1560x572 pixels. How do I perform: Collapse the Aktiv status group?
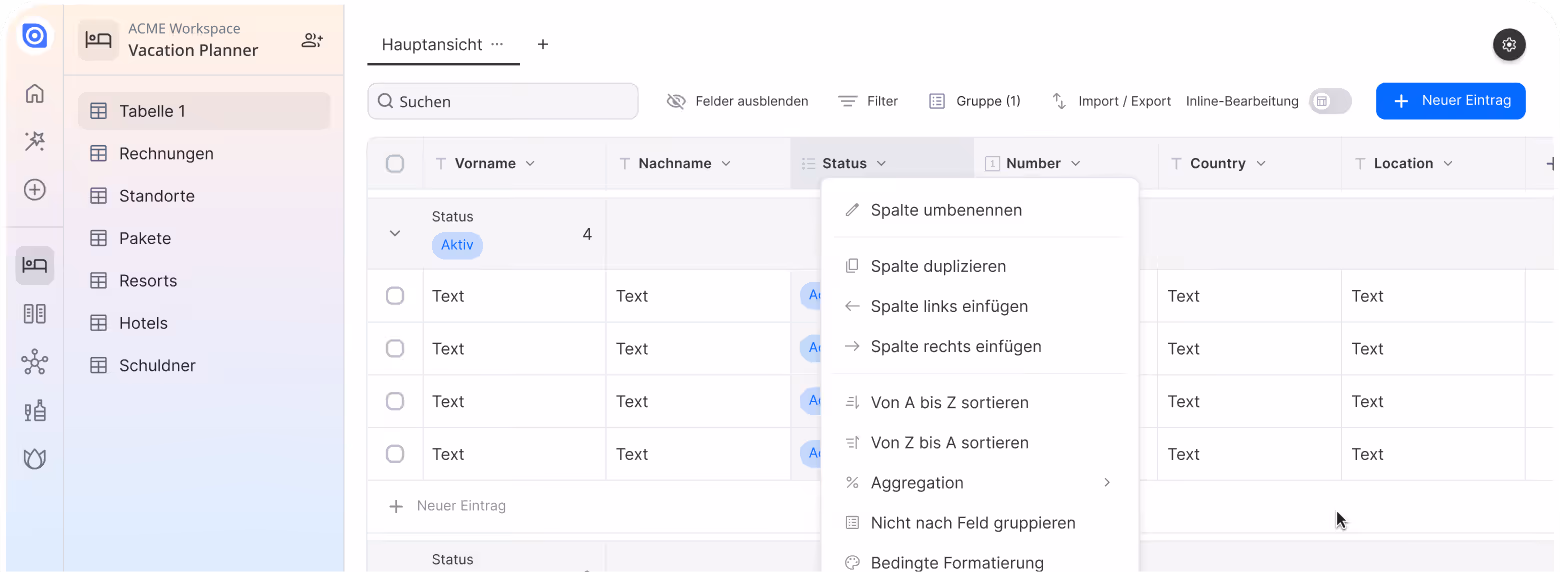coord(395,233)
